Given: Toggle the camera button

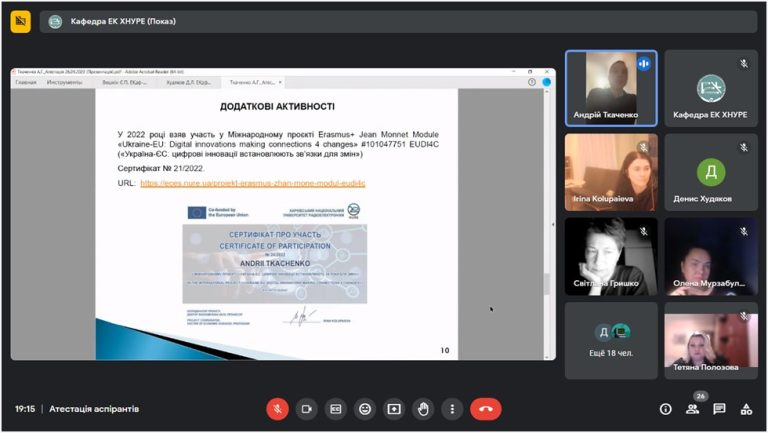Looking at the screenshot, I should 307,409.
